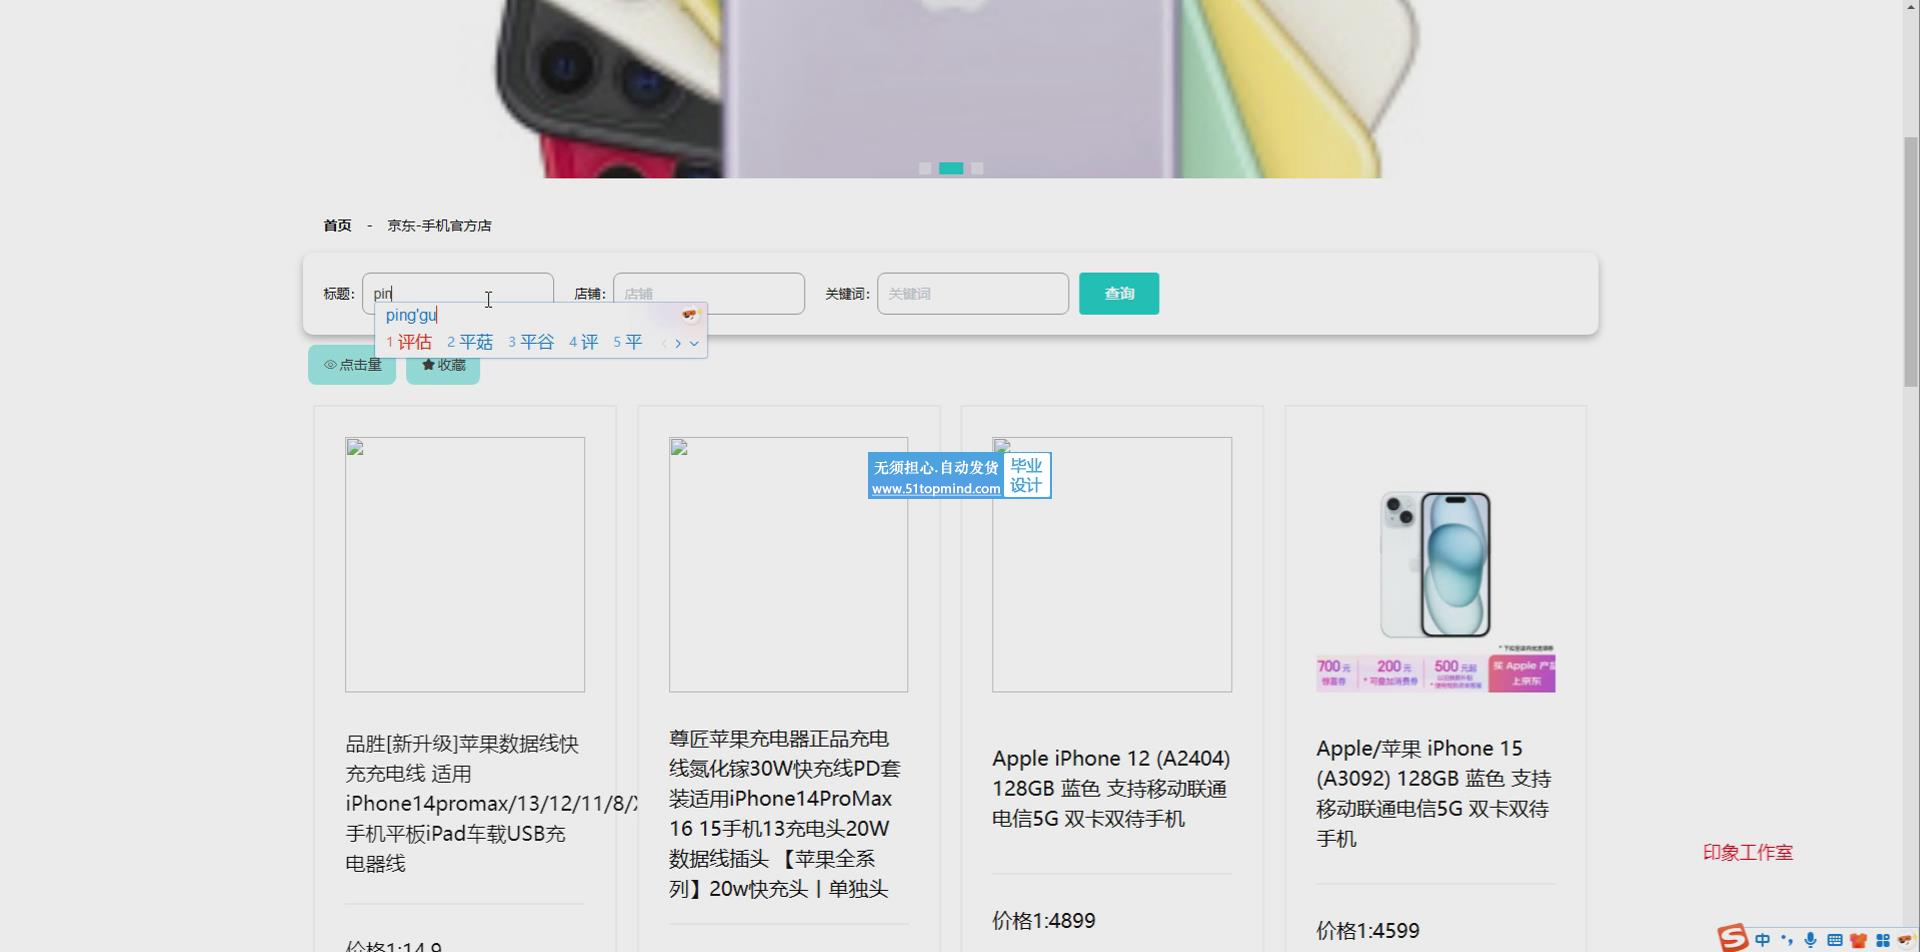Go to next candidate page arrow
The height and width of the screenshot is (952, 1920).
coord(678,343)
